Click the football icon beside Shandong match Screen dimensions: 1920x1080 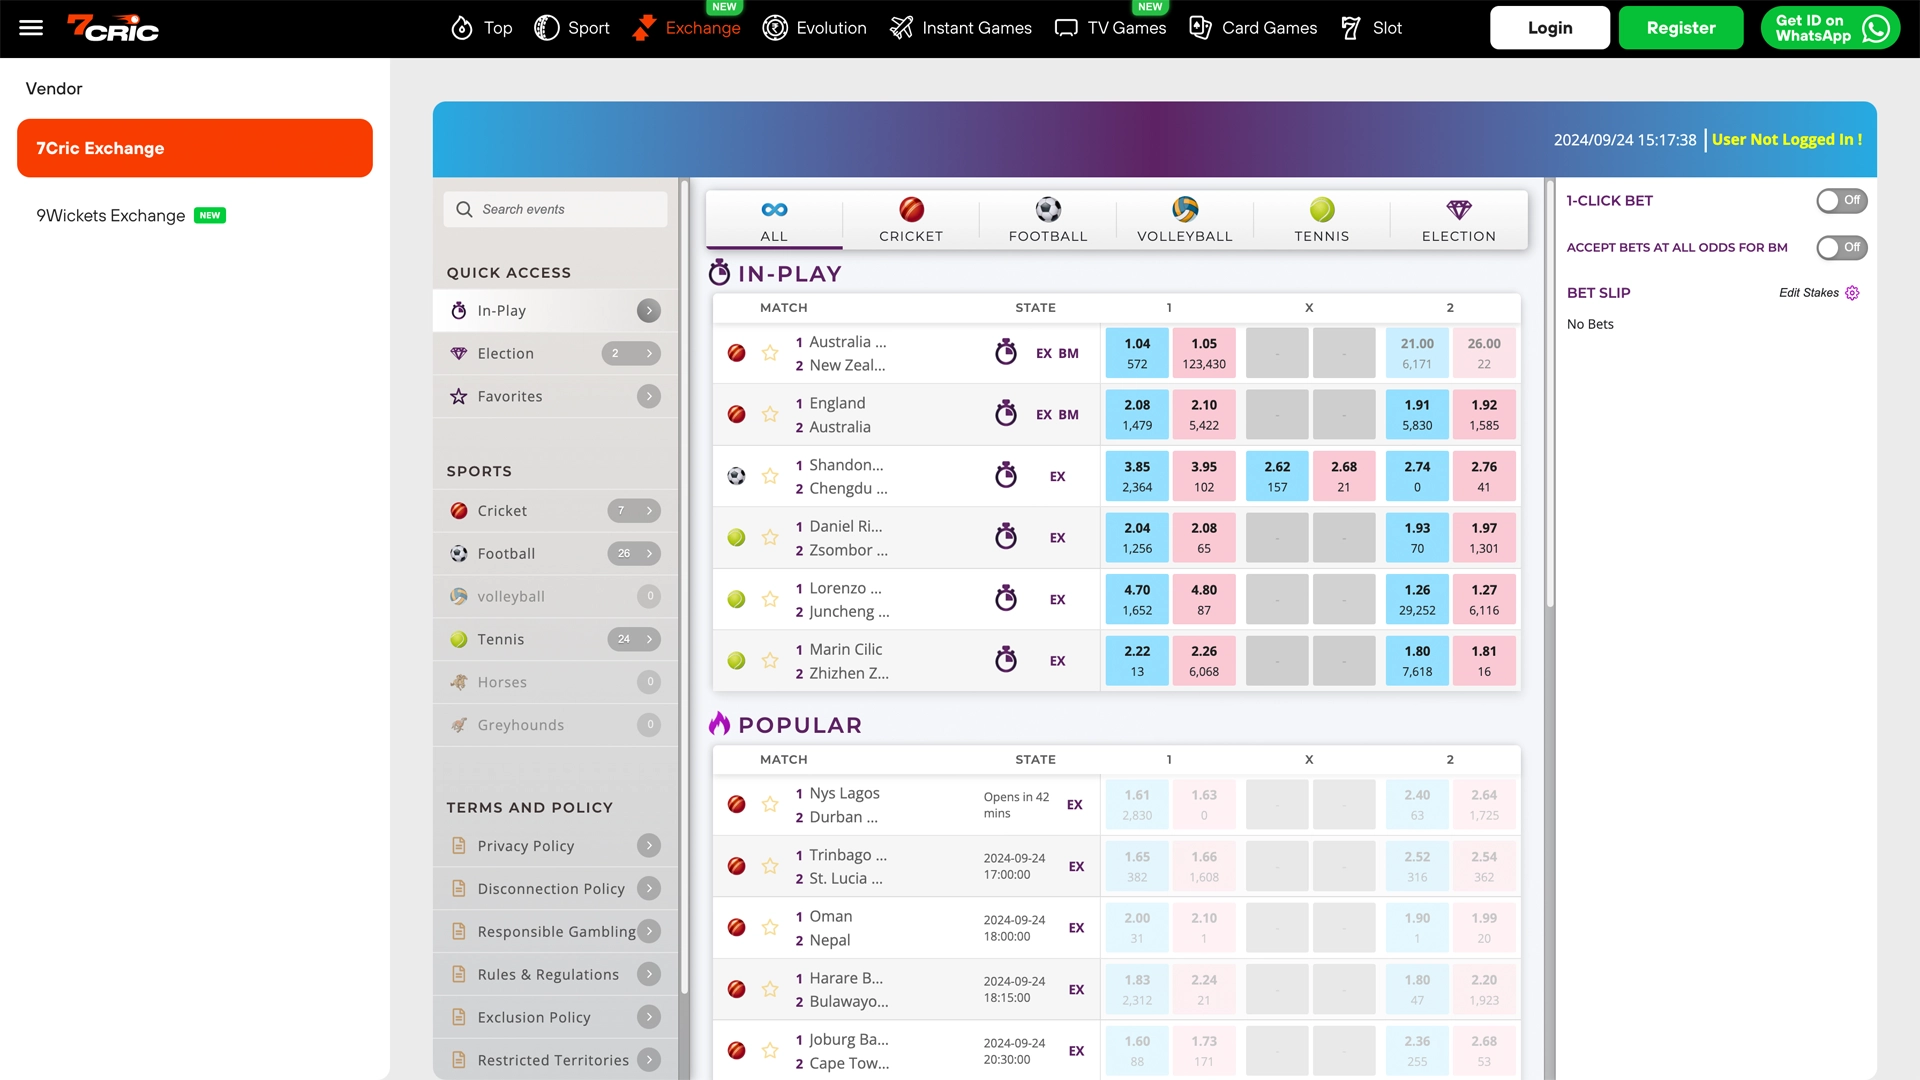point(737,476)
